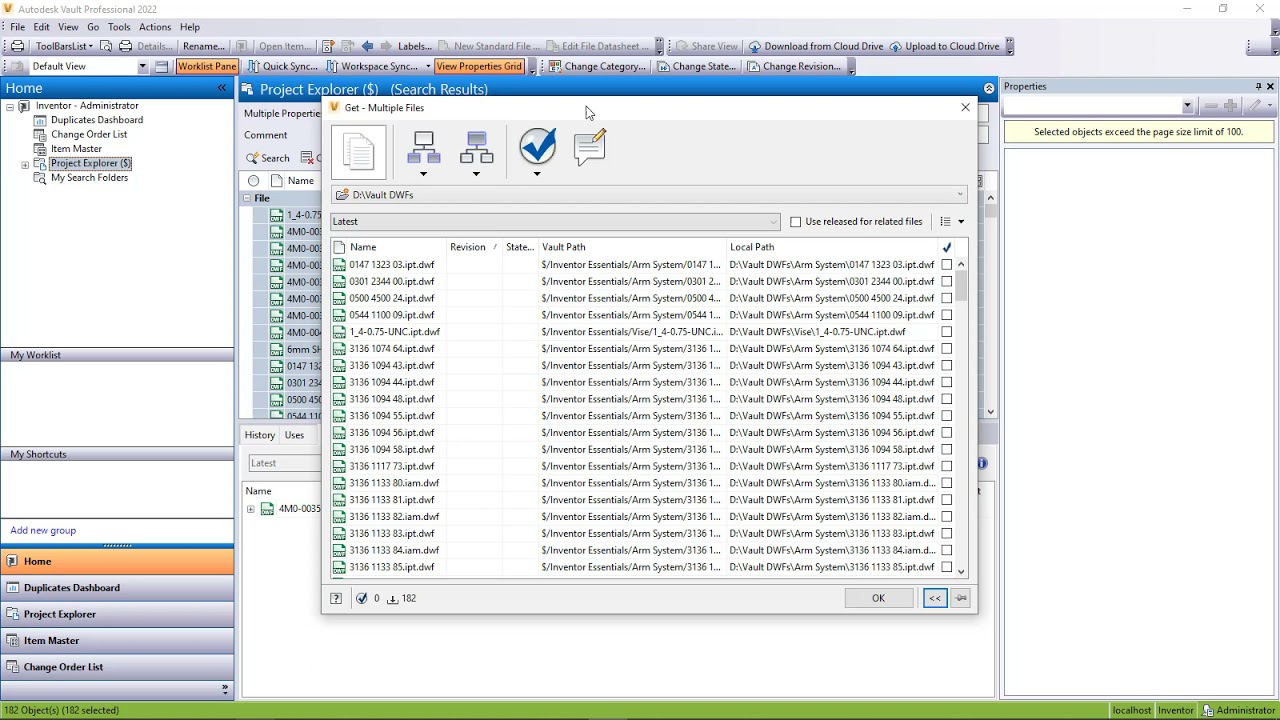Screen dimensions: 1280x720
Task: Click OK in Get dialog
Action: tap(878, 598)
